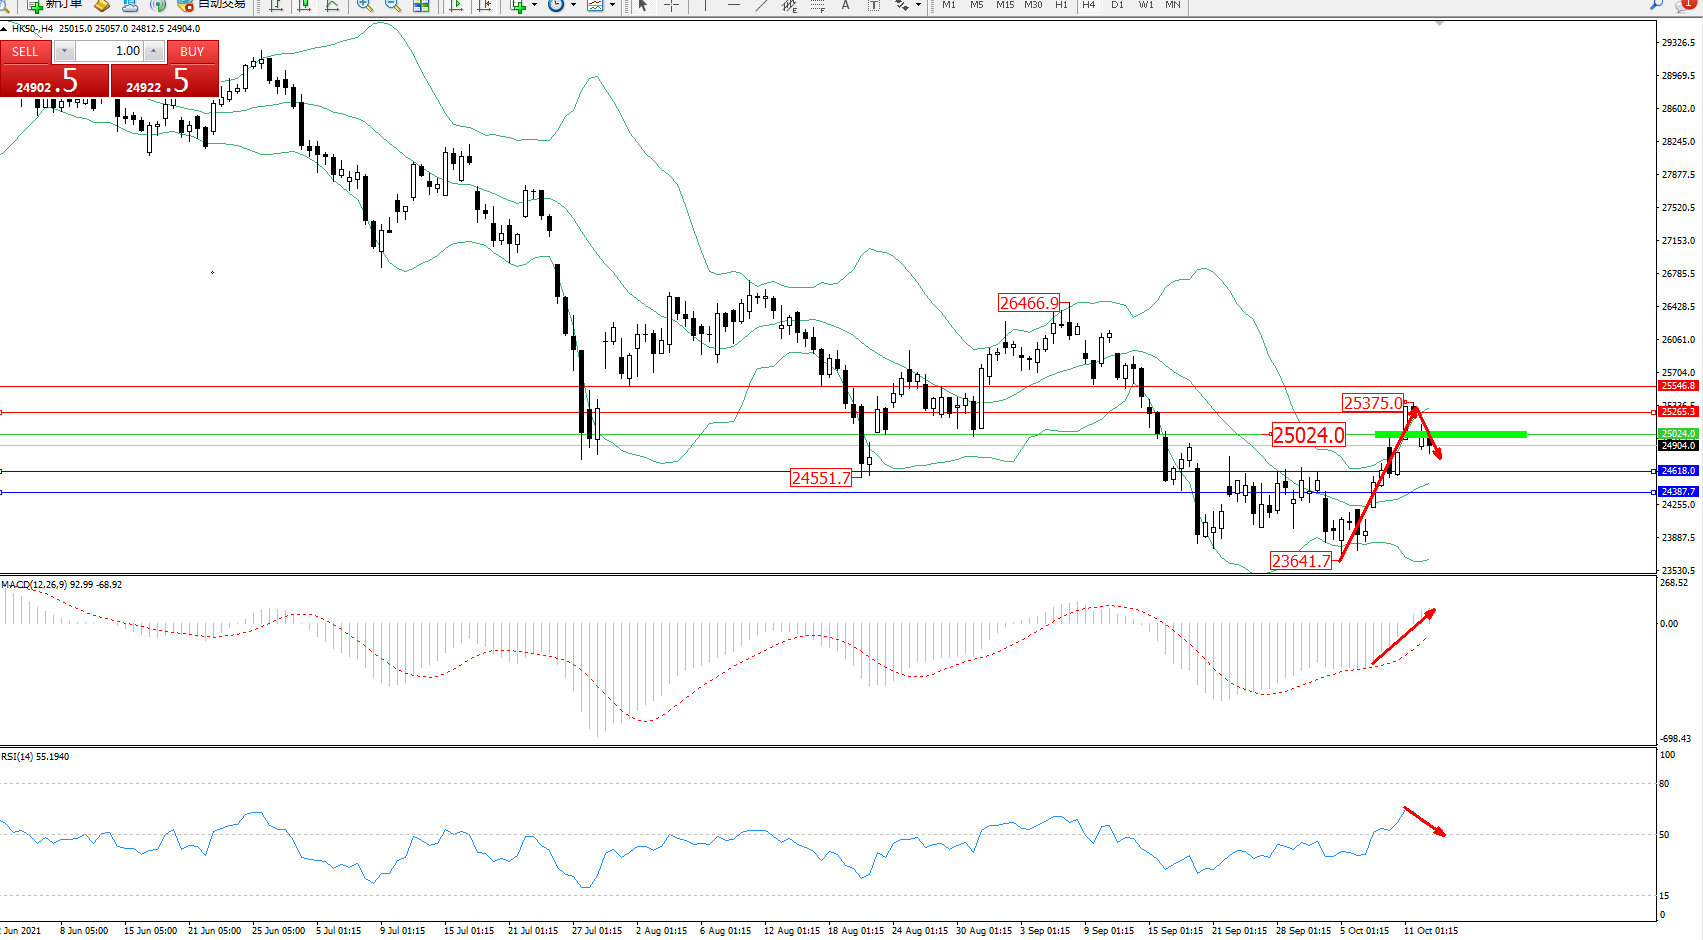Expand the Periods clock dropdown arrow
Viewport: 1703px width, 940px height.
(573, 5)
